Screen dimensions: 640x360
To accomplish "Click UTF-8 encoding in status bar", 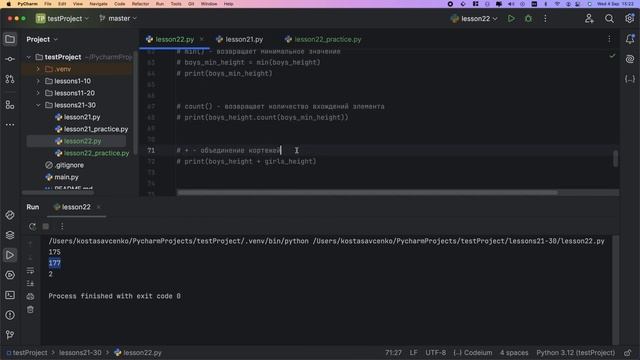I will point(436,353).
